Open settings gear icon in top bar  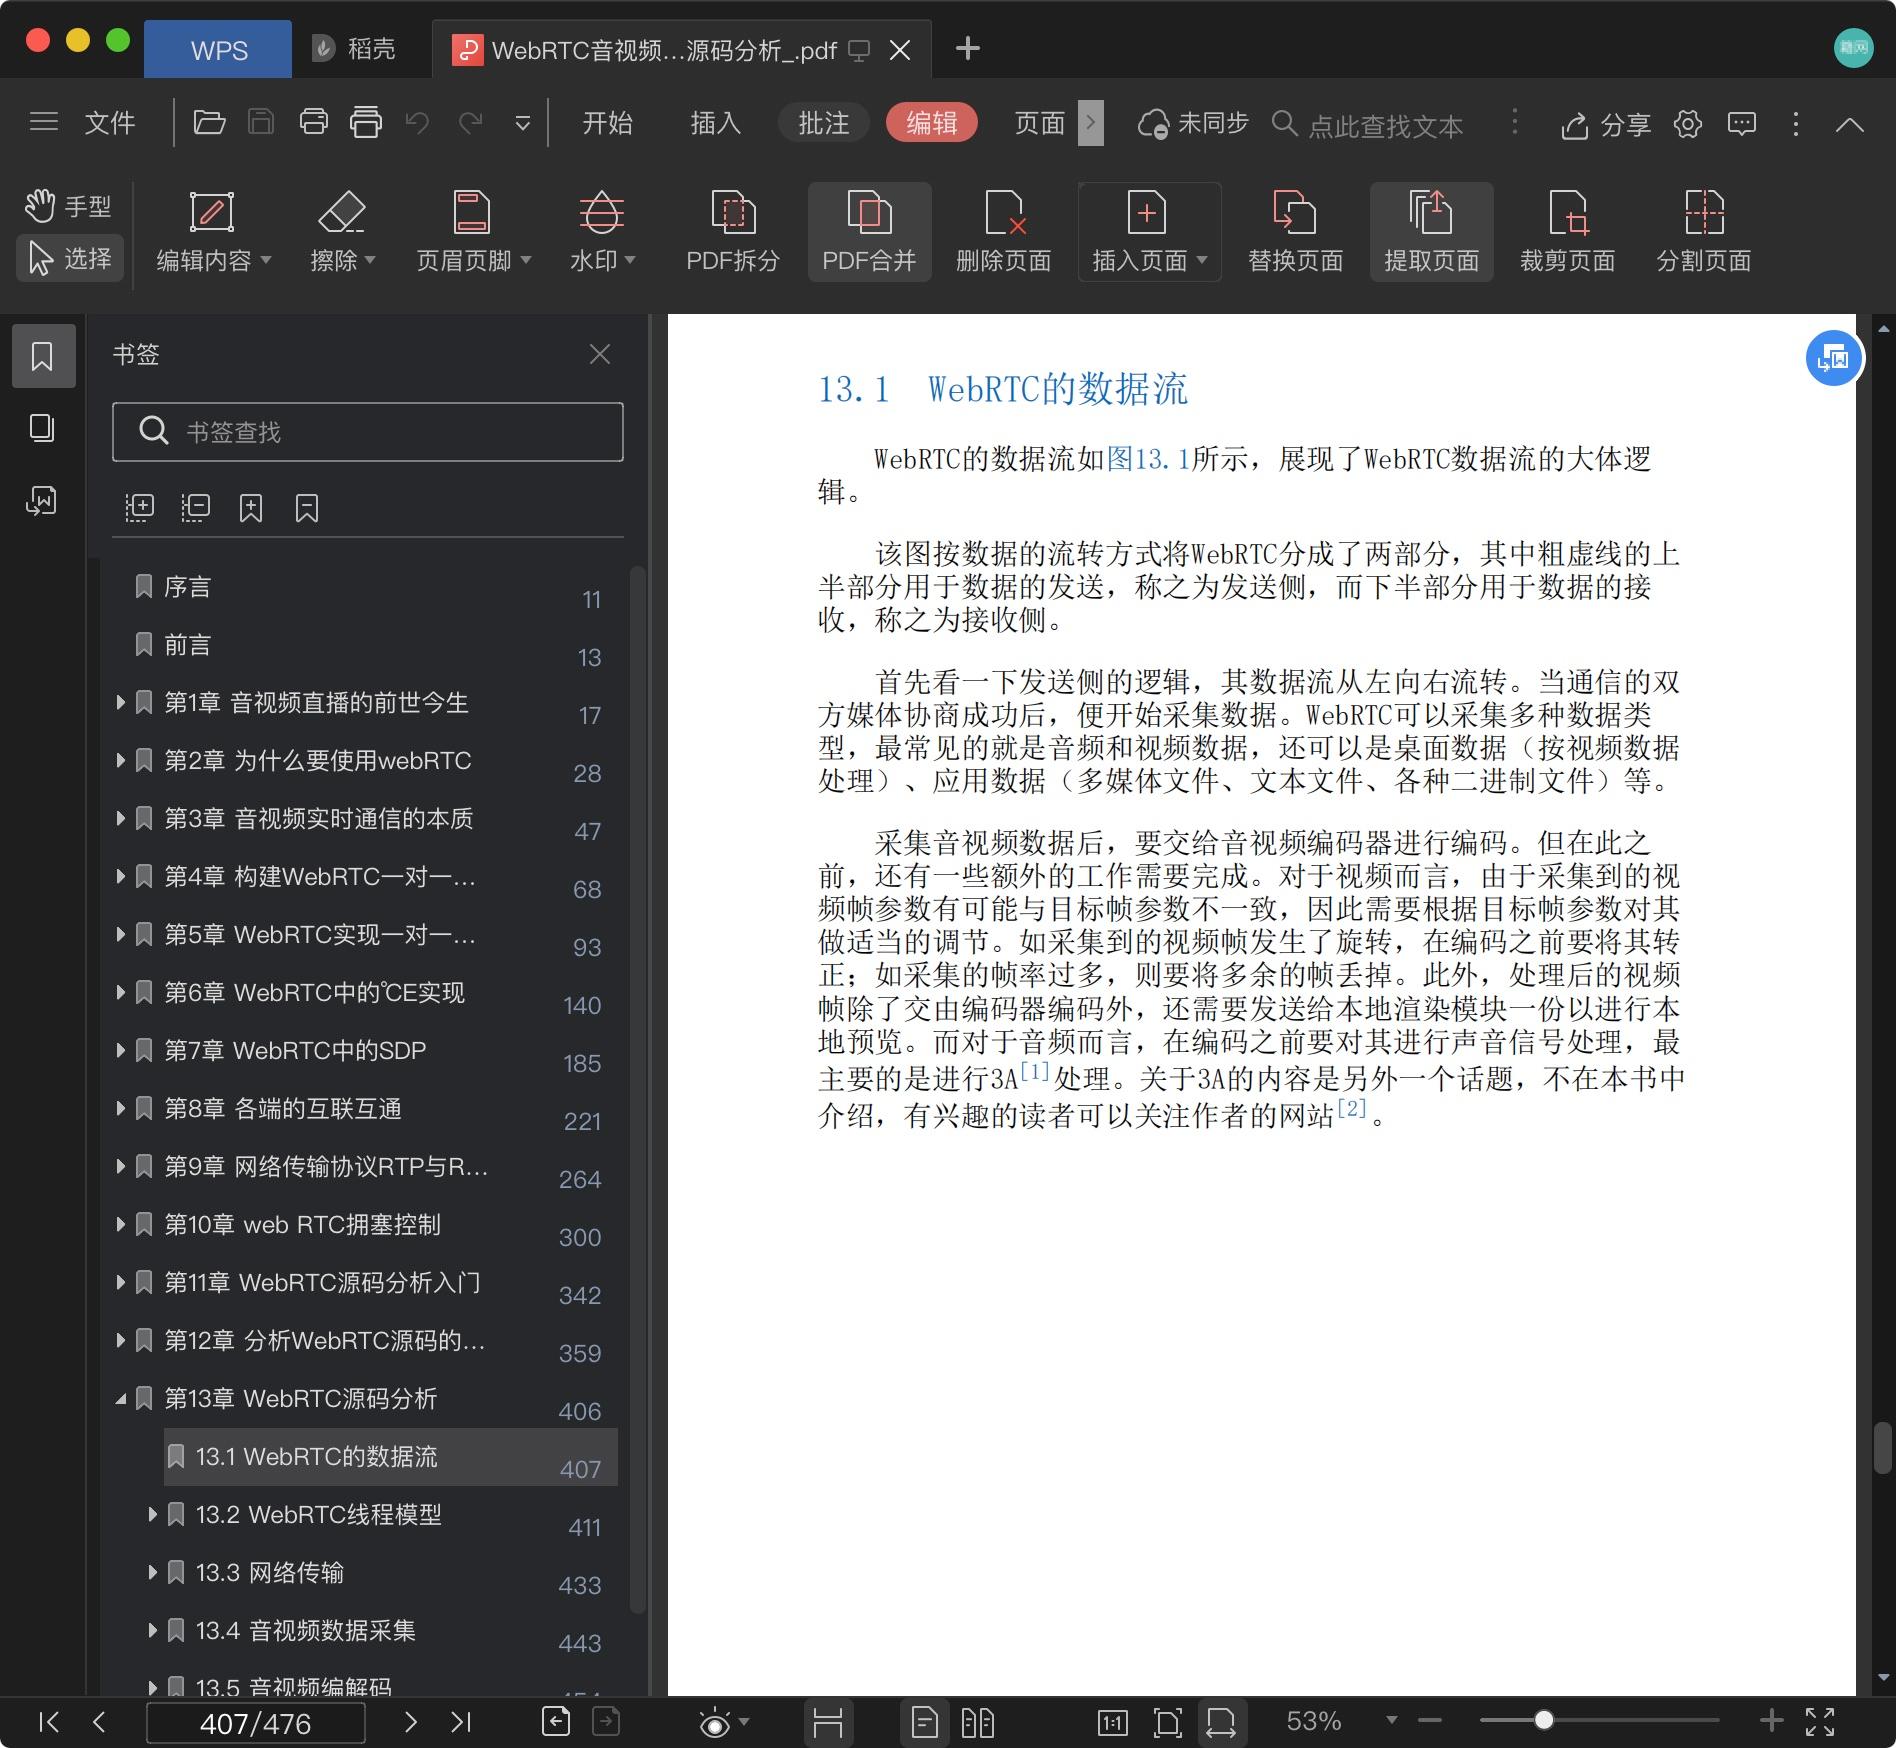pos(1688,124)
